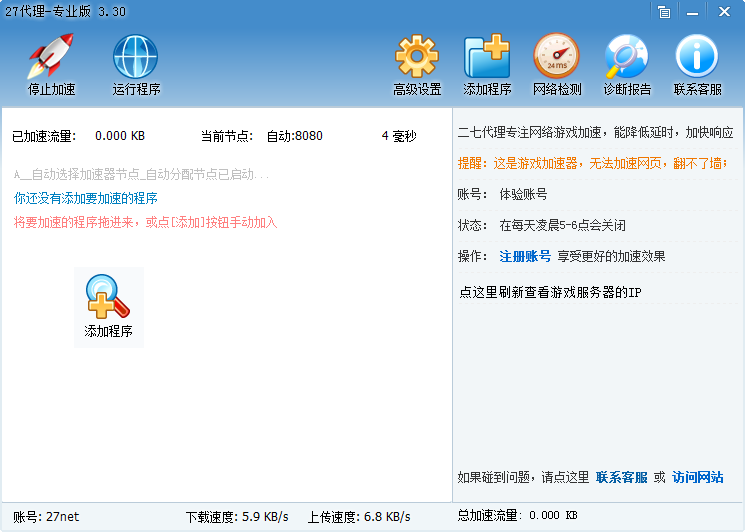Open the title bar menu icon
The height and width of the screenshot is (532, 745).
(664, 11)
